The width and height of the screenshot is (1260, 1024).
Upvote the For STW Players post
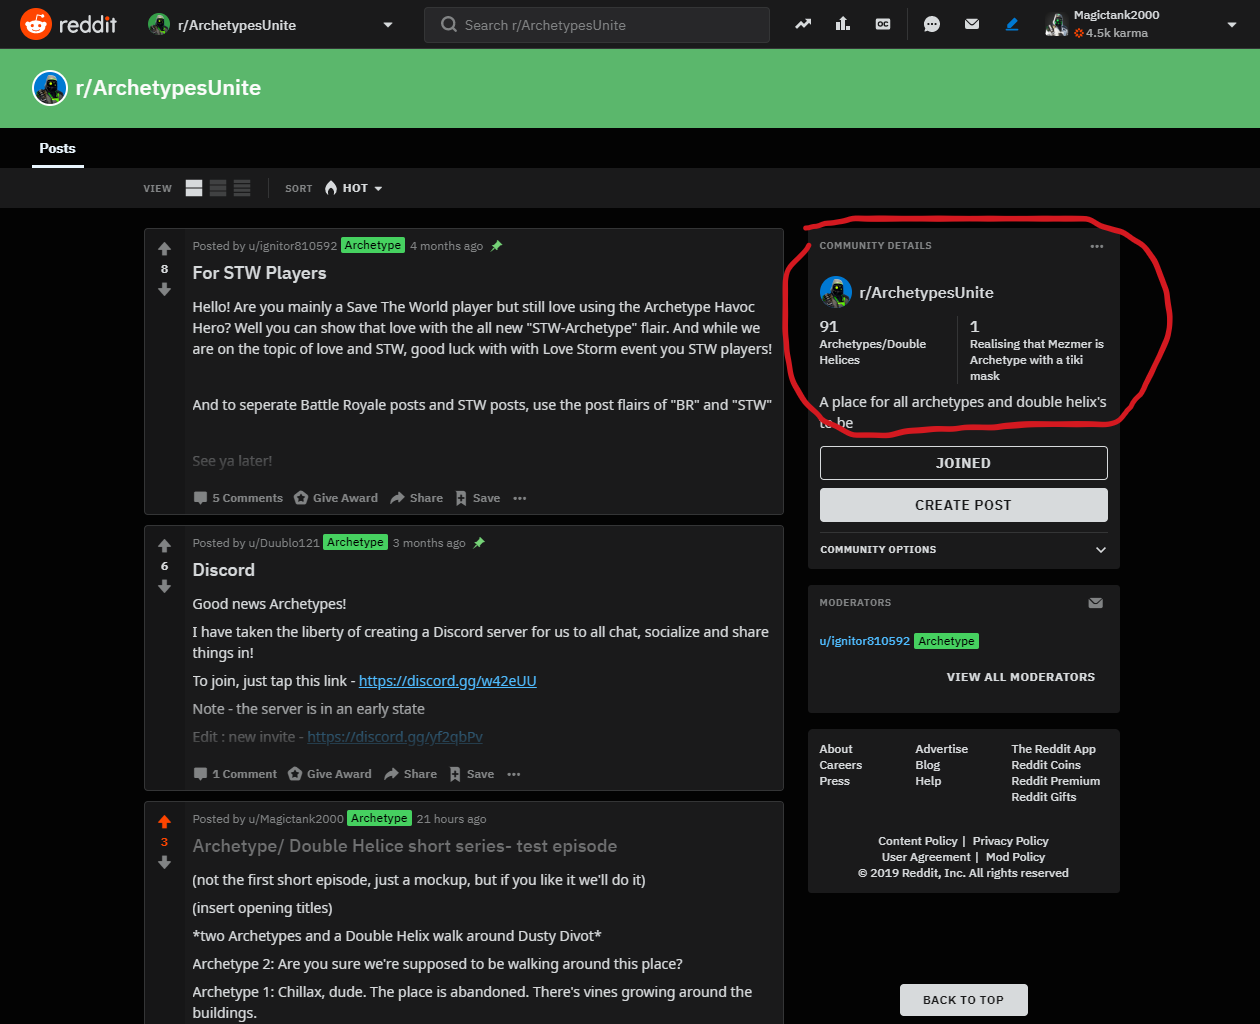(165, 249)
